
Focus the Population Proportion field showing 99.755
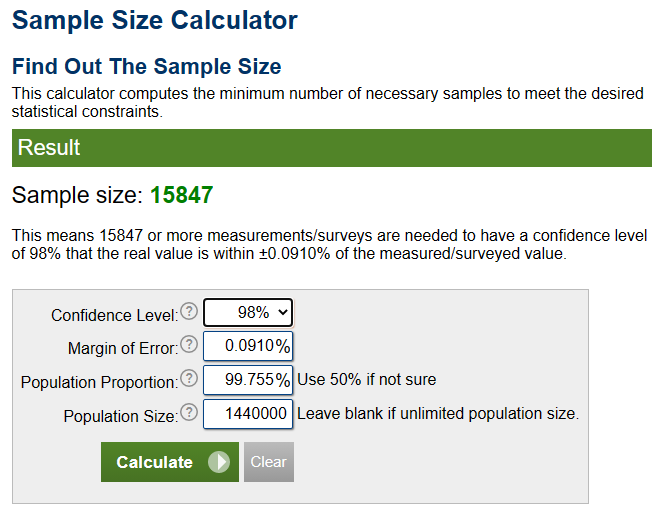247,380
